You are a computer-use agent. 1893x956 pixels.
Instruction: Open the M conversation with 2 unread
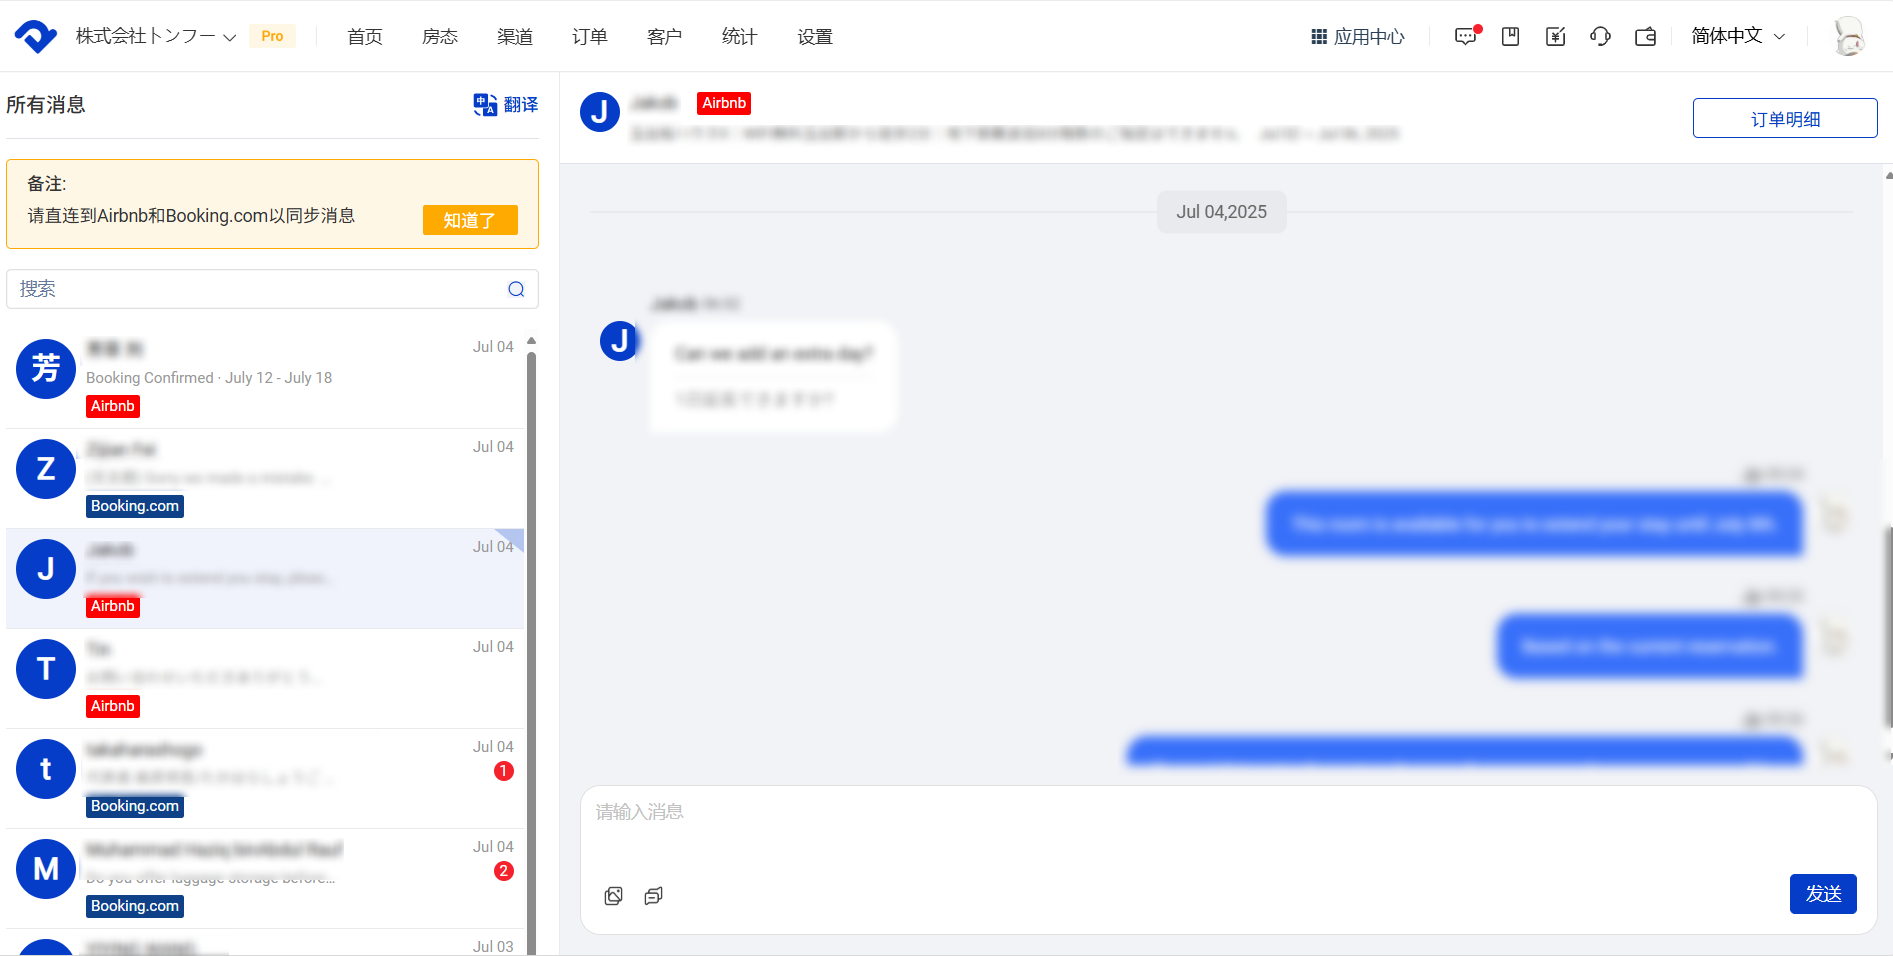click(265, 878)
